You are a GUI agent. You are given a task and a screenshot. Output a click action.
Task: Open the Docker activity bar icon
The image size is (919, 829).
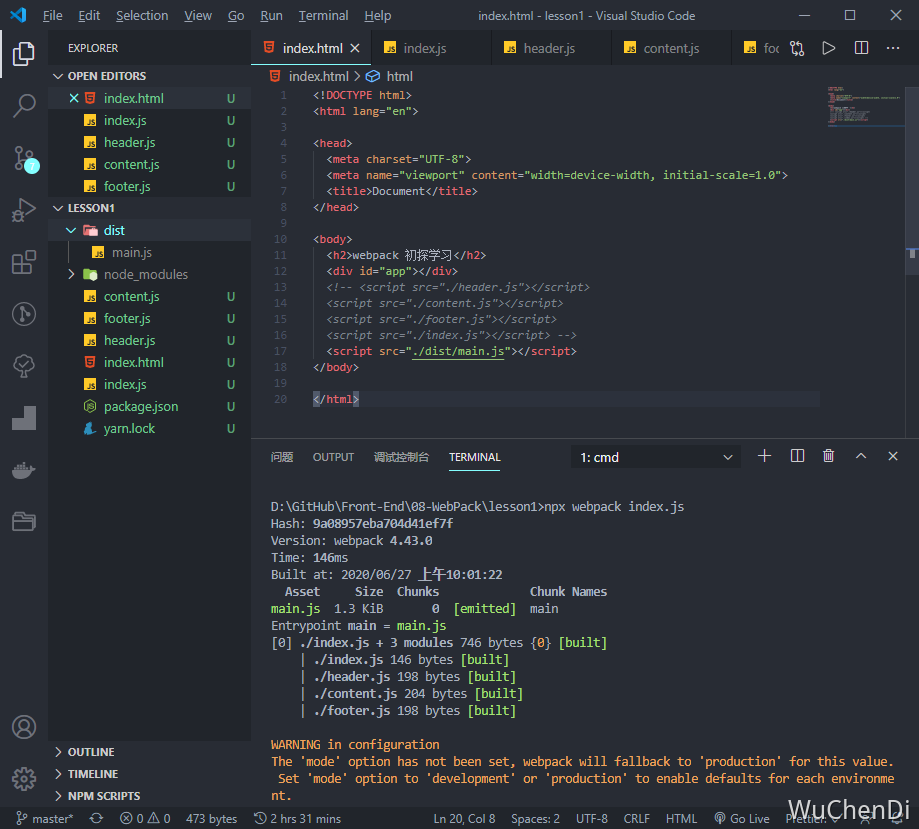(x=23, y=470)
